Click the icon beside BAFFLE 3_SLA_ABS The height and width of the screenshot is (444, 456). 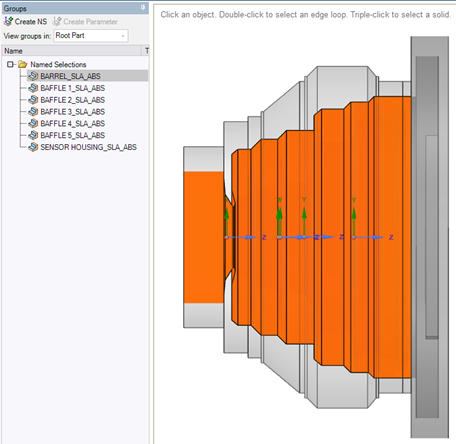click(33, 112)
